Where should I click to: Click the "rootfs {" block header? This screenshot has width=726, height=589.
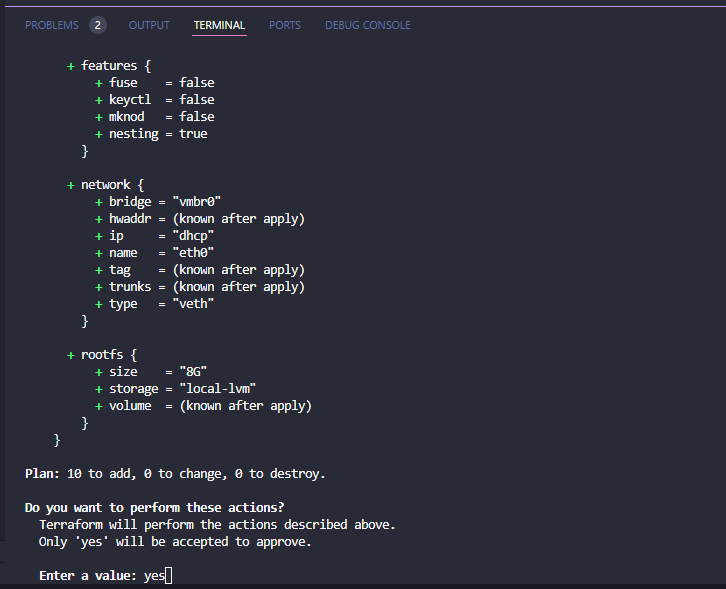tap(109, 355)
